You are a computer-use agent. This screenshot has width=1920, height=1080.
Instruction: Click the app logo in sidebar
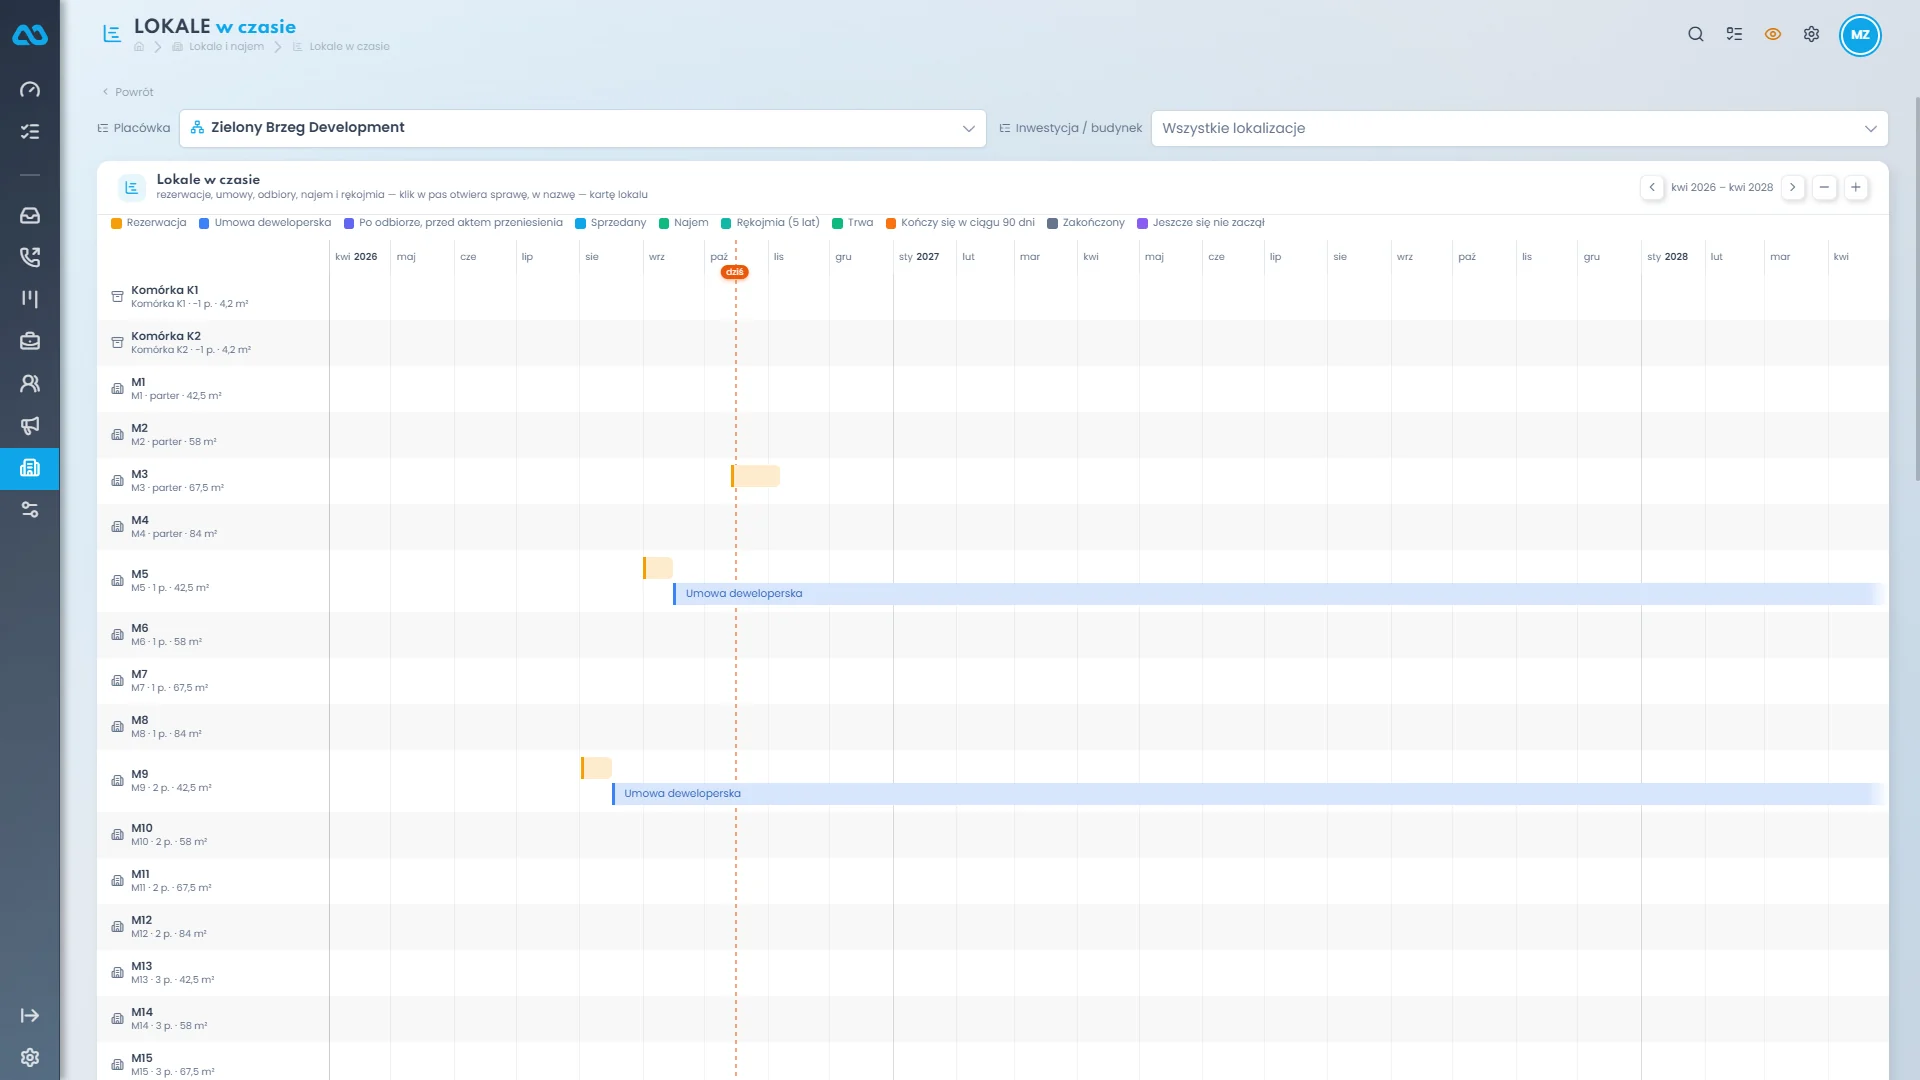(30, 35)
